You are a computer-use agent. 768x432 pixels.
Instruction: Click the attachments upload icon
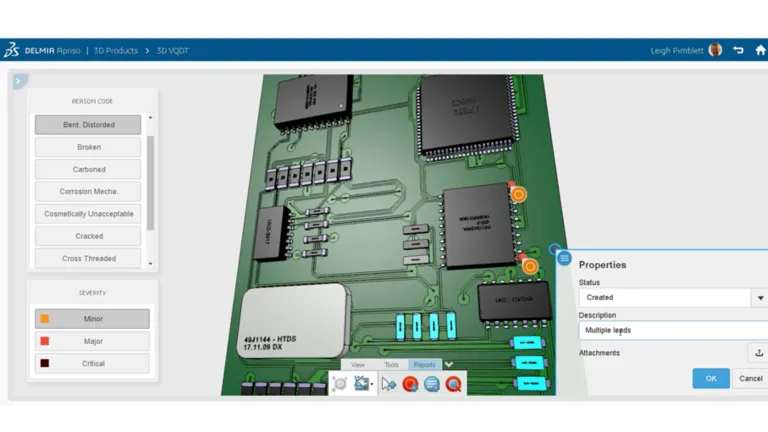coord(758,353)
